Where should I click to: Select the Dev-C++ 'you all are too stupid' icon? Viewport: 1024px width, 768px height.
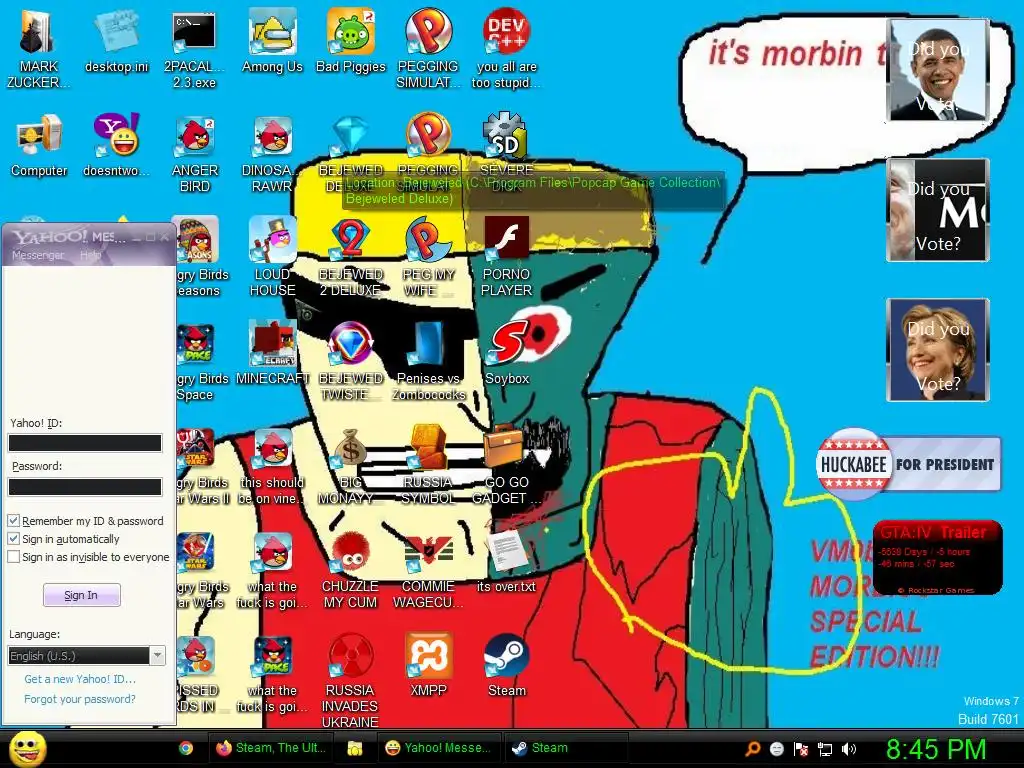pos(506,49)
